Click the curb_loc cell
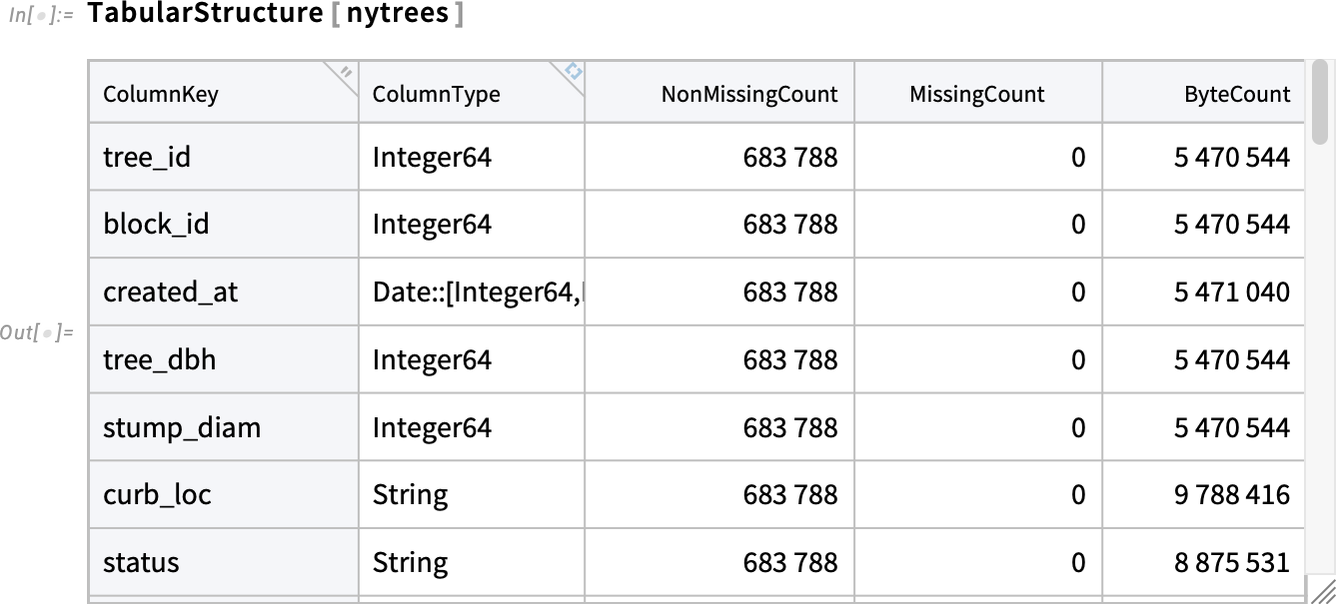This screenshot has width=1336, height=604. point(223,494)
